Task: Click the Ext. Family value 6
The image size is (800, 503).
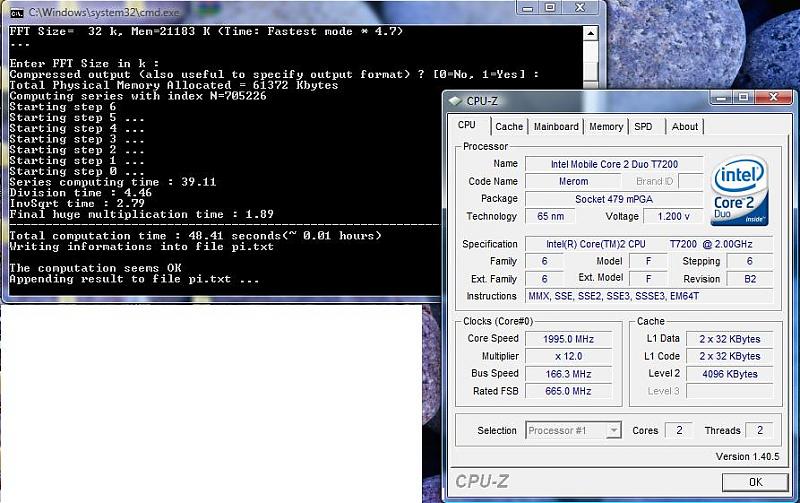Action: (x=544, y=279)
